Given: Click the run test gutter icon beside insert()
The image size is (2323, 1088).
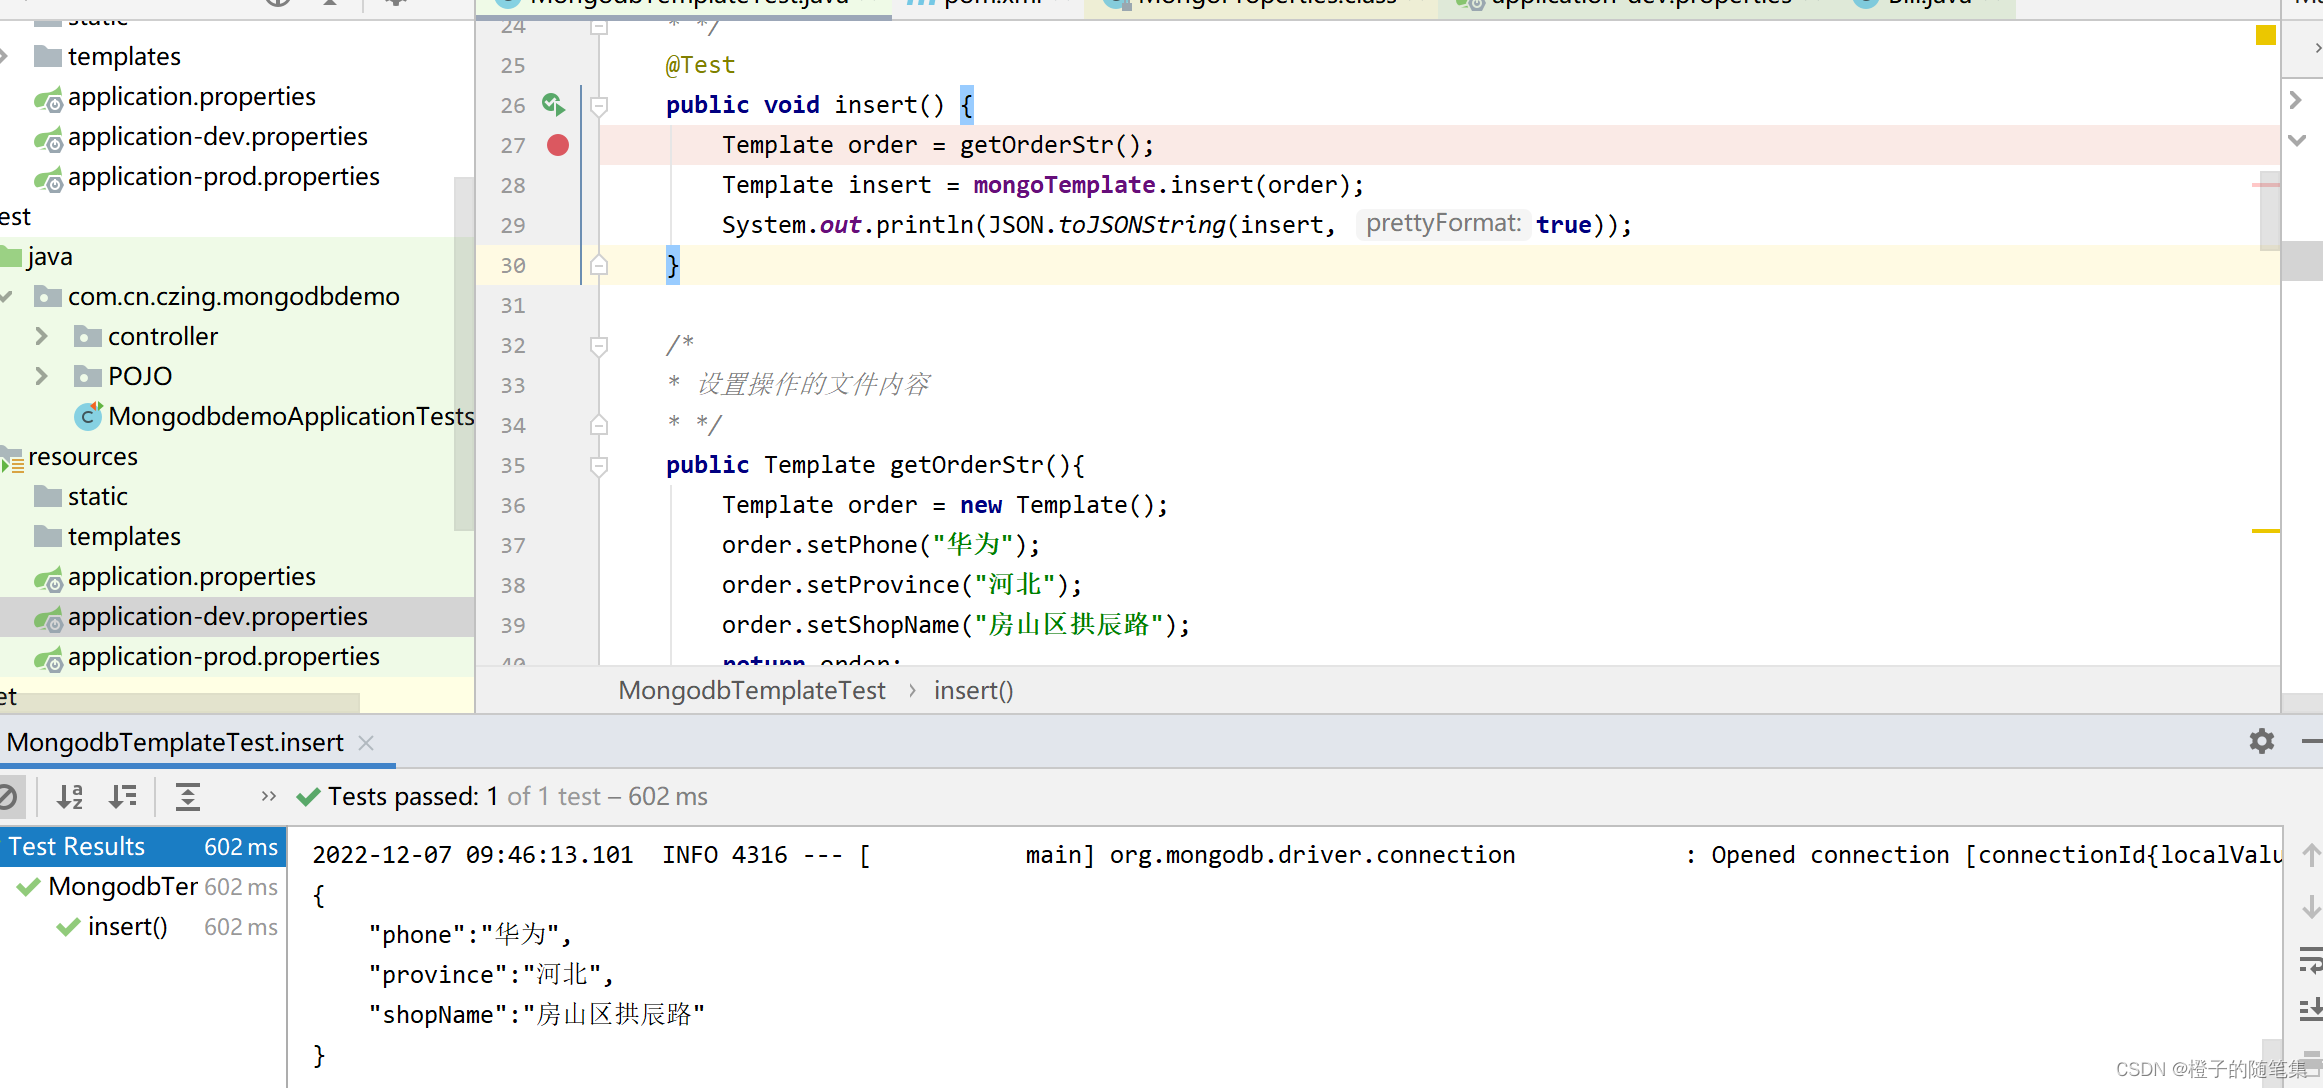Looking at the screenshot, I should coord(553,104).
